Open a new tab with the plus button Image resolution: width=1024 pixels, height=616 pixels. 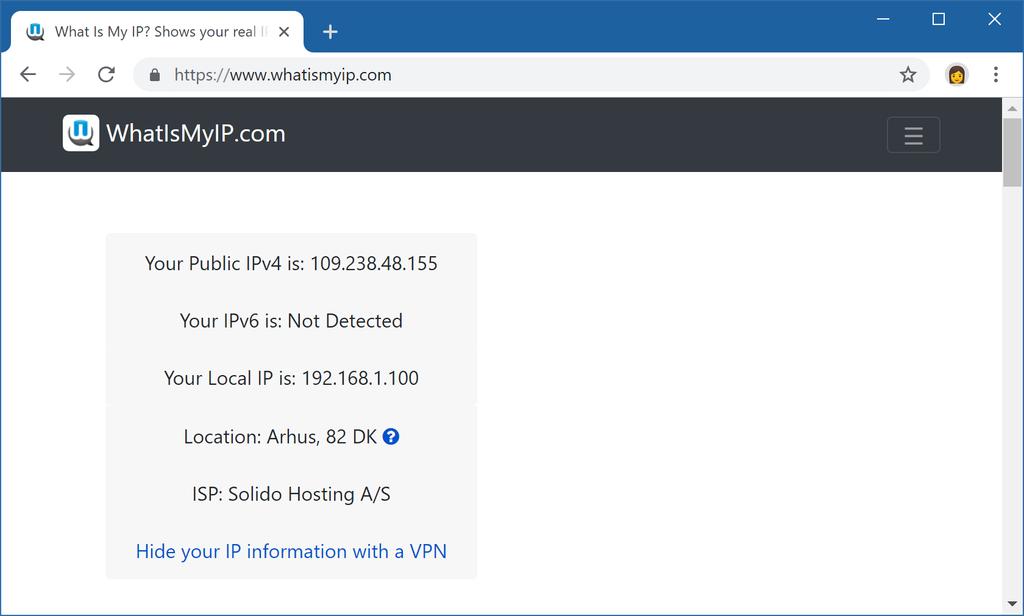pyautogui.click(x=330, y=31)
